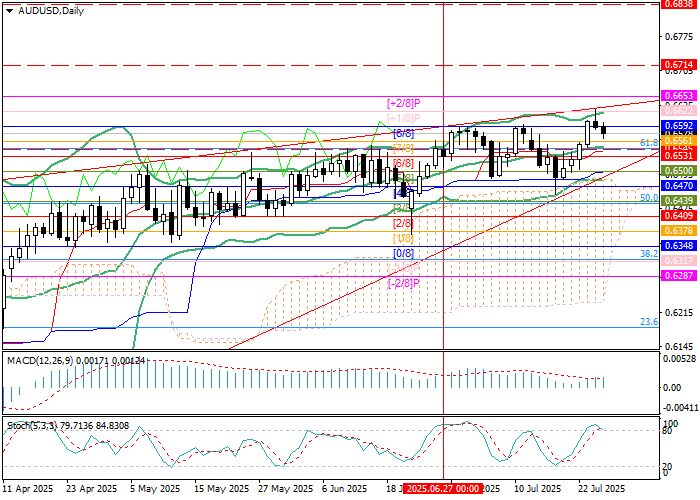Click the 0.6409 red price label
The height and width of the screenshot is (500, 700).
679,216
